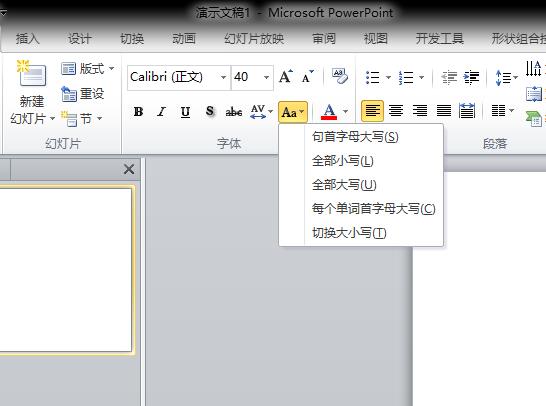546x406 pixels.
Task: Select the slide thumbnail in the pane
Action: pos(65,270)
